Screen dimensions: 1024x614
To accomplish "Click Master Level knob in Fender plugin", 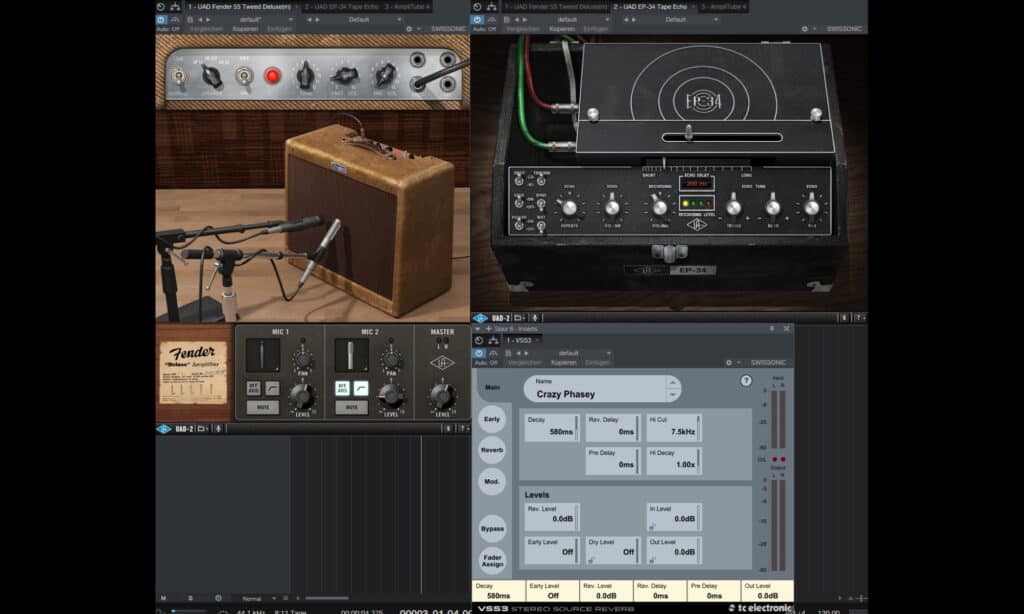I will pos(442,396).
